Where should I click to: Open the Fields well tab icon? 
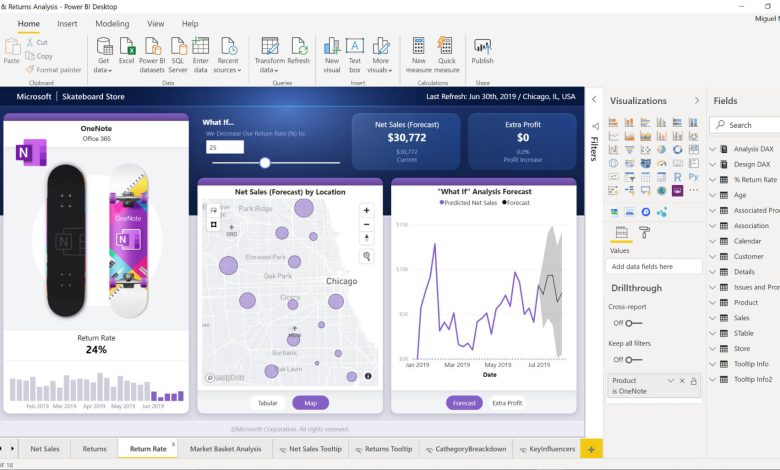621,232
